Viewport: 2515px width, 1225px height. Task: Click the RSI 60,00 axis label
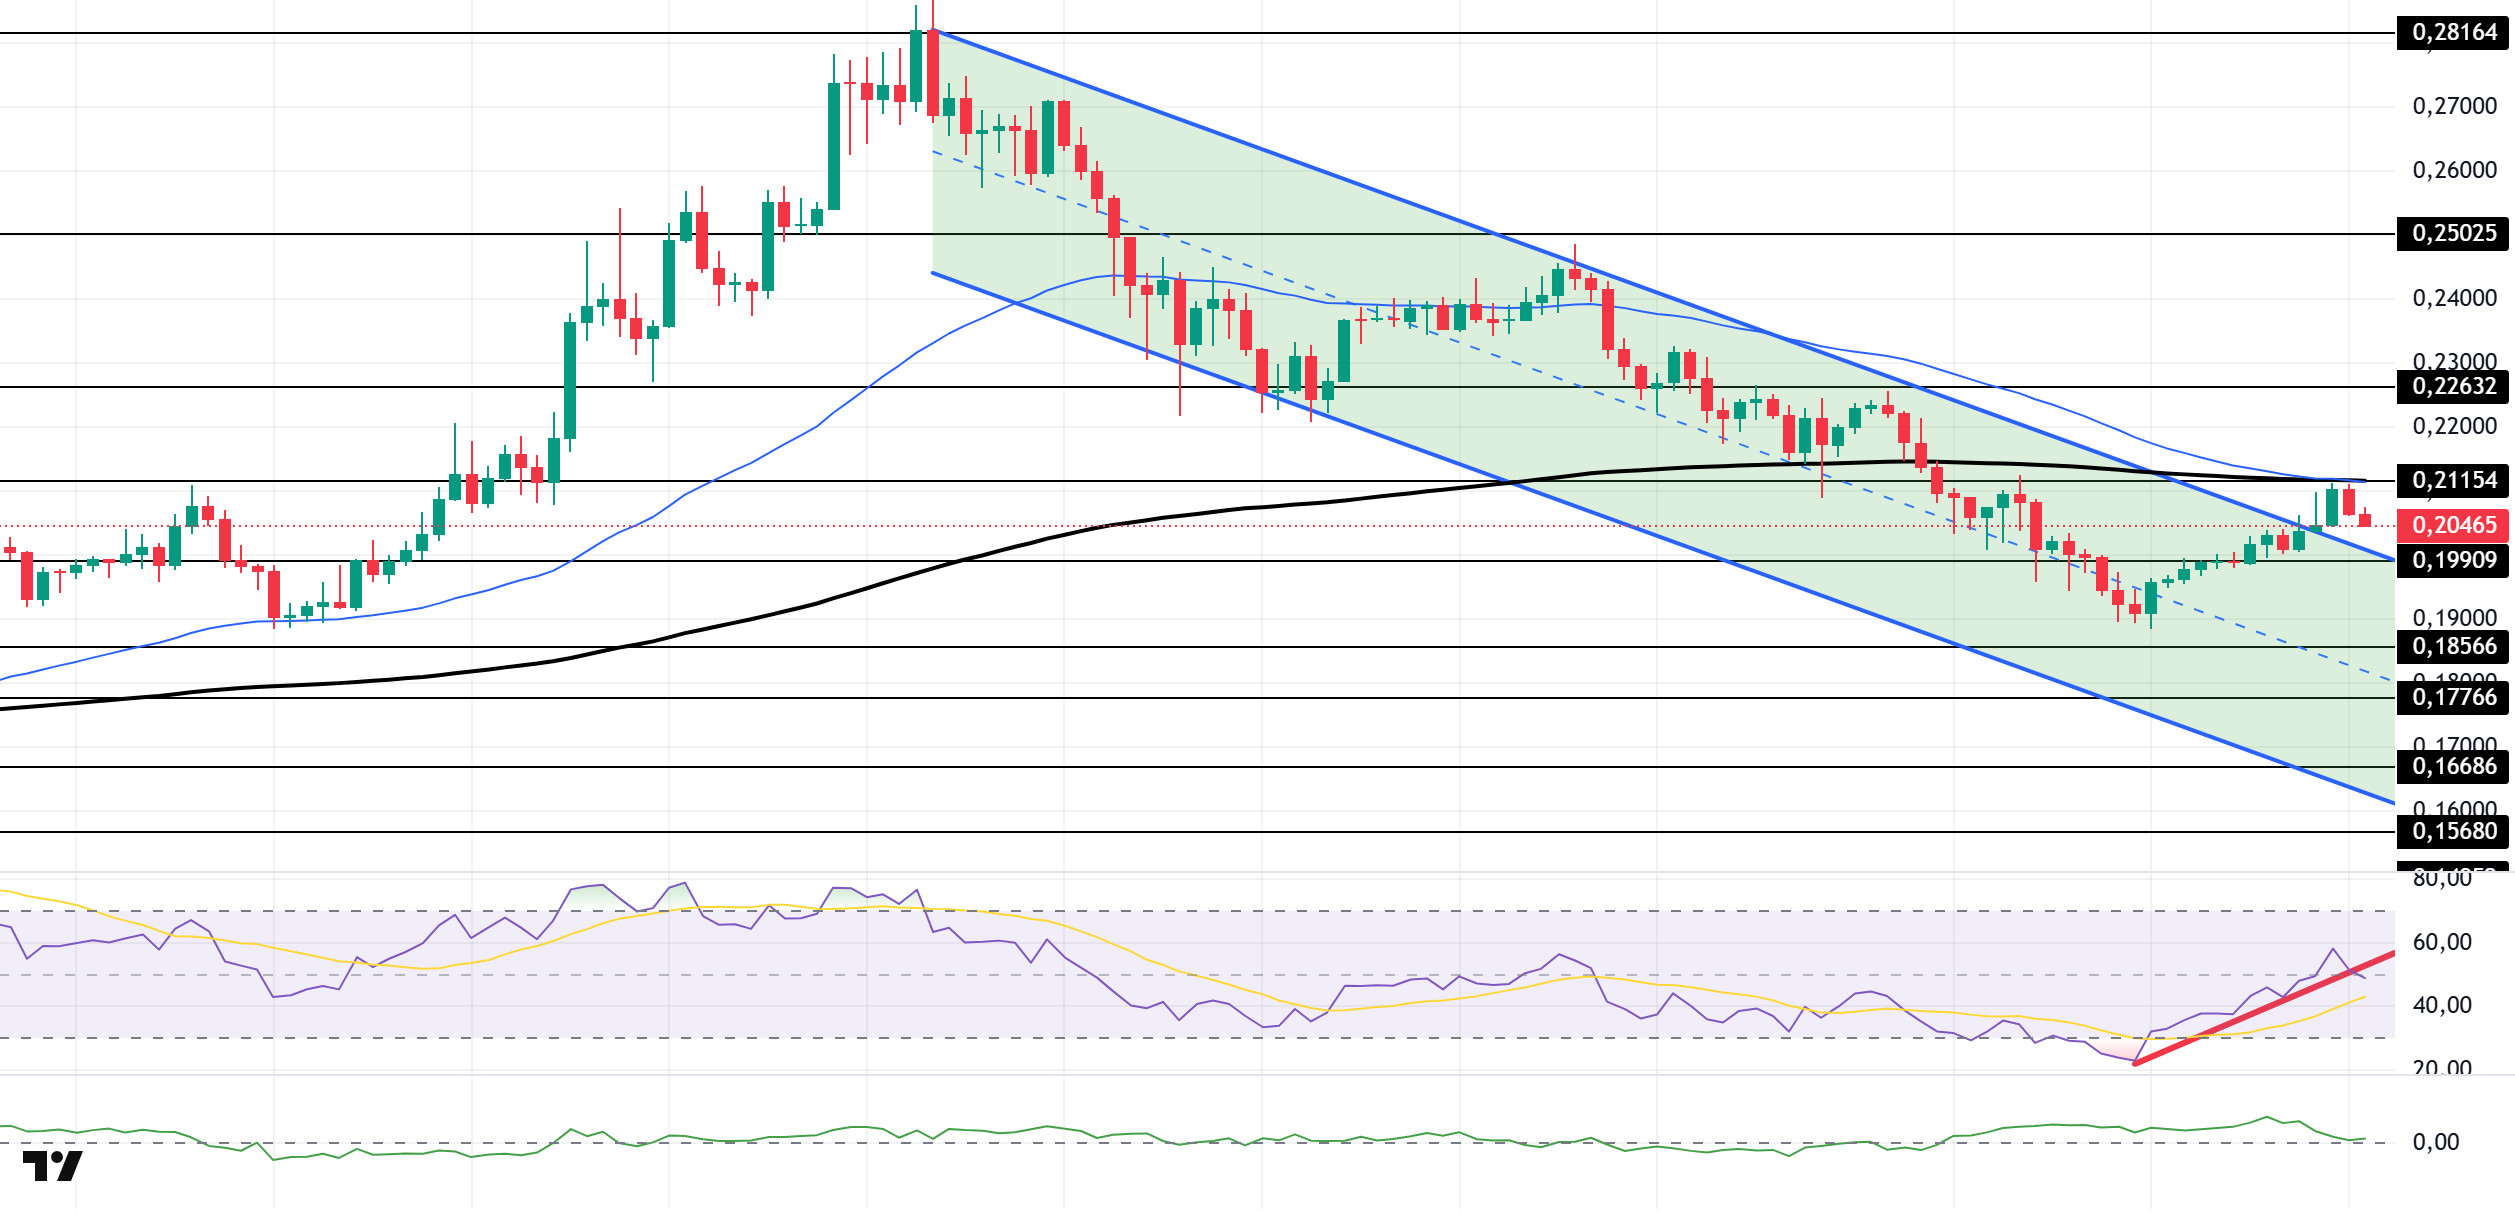tap(2442, 942)
